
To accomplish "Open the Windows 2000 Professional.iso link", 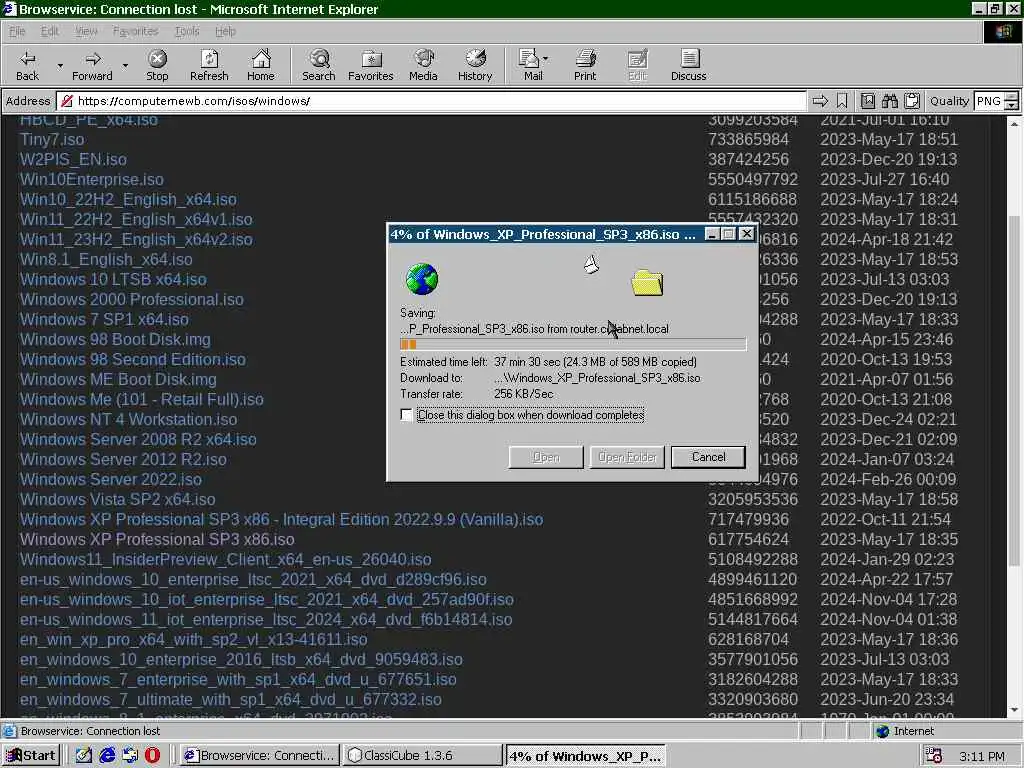I will coord(131,300).
